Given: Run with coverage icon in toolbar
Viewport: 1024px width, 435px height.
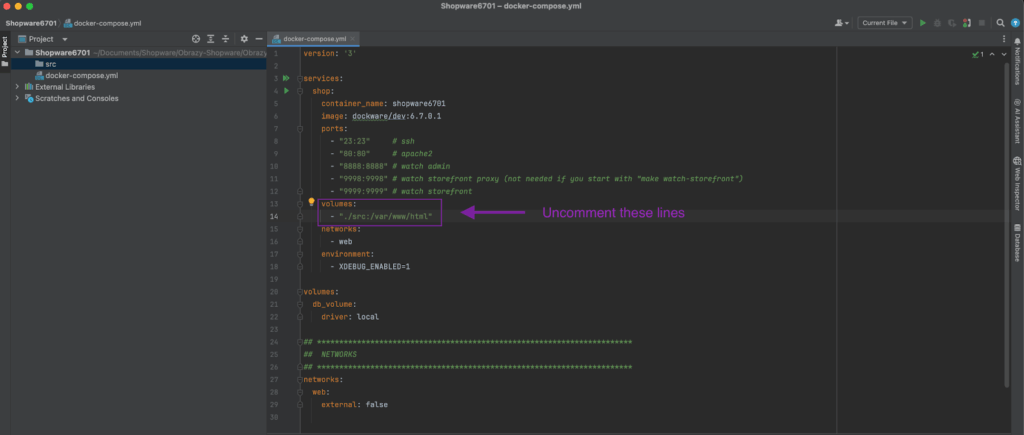Looking at the screenshot, I should (952, 23).
